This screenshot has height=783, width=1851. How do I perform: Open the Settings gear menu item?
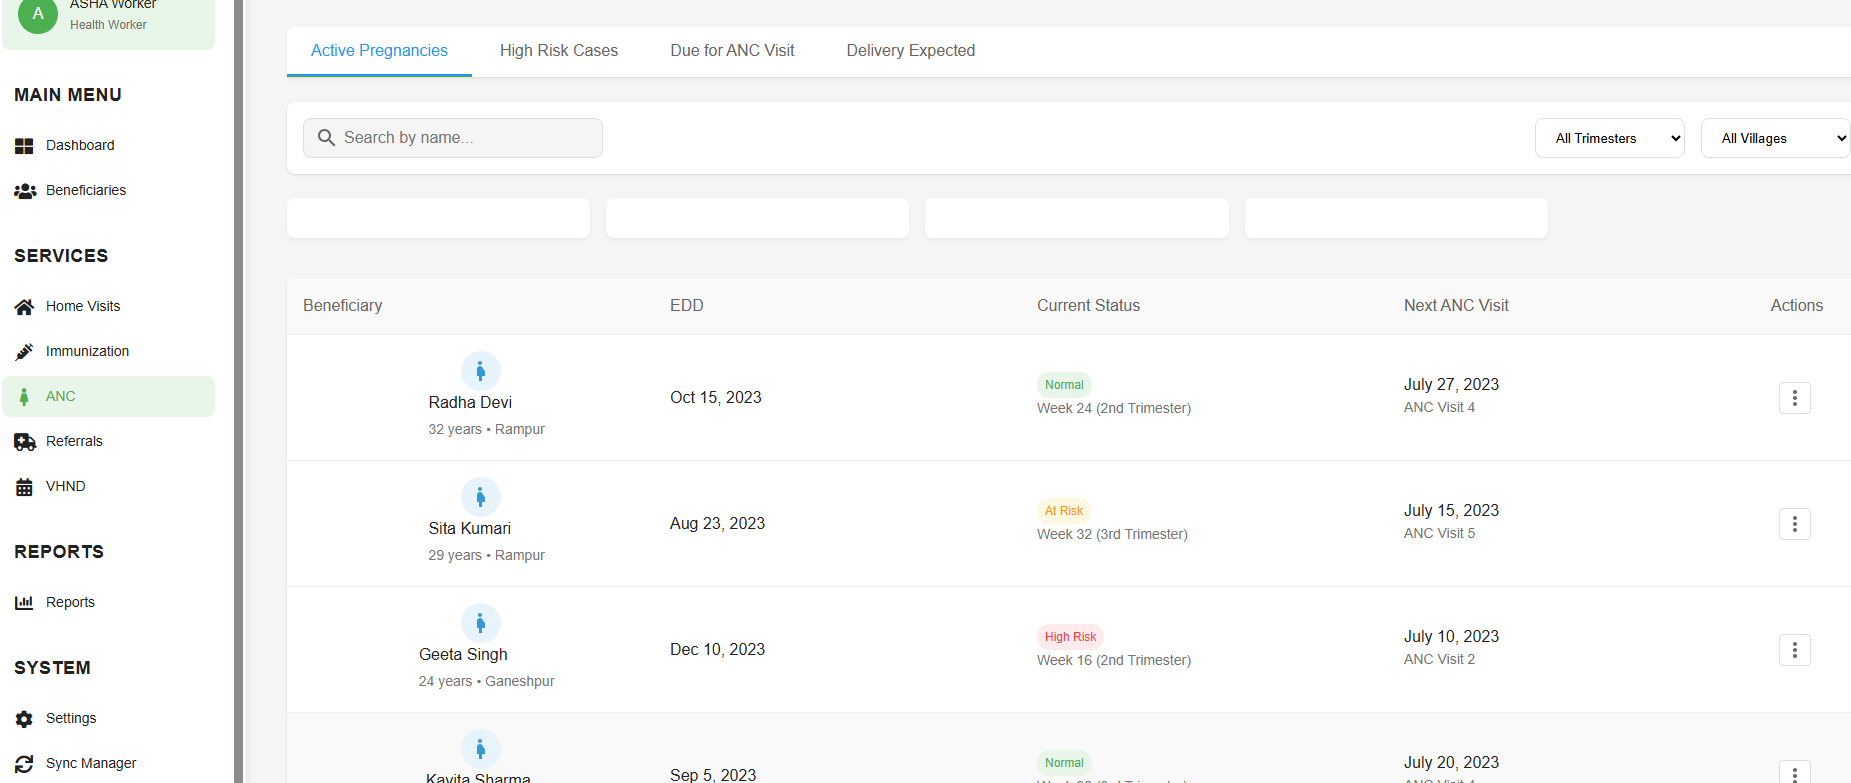[x=70, y=719]
